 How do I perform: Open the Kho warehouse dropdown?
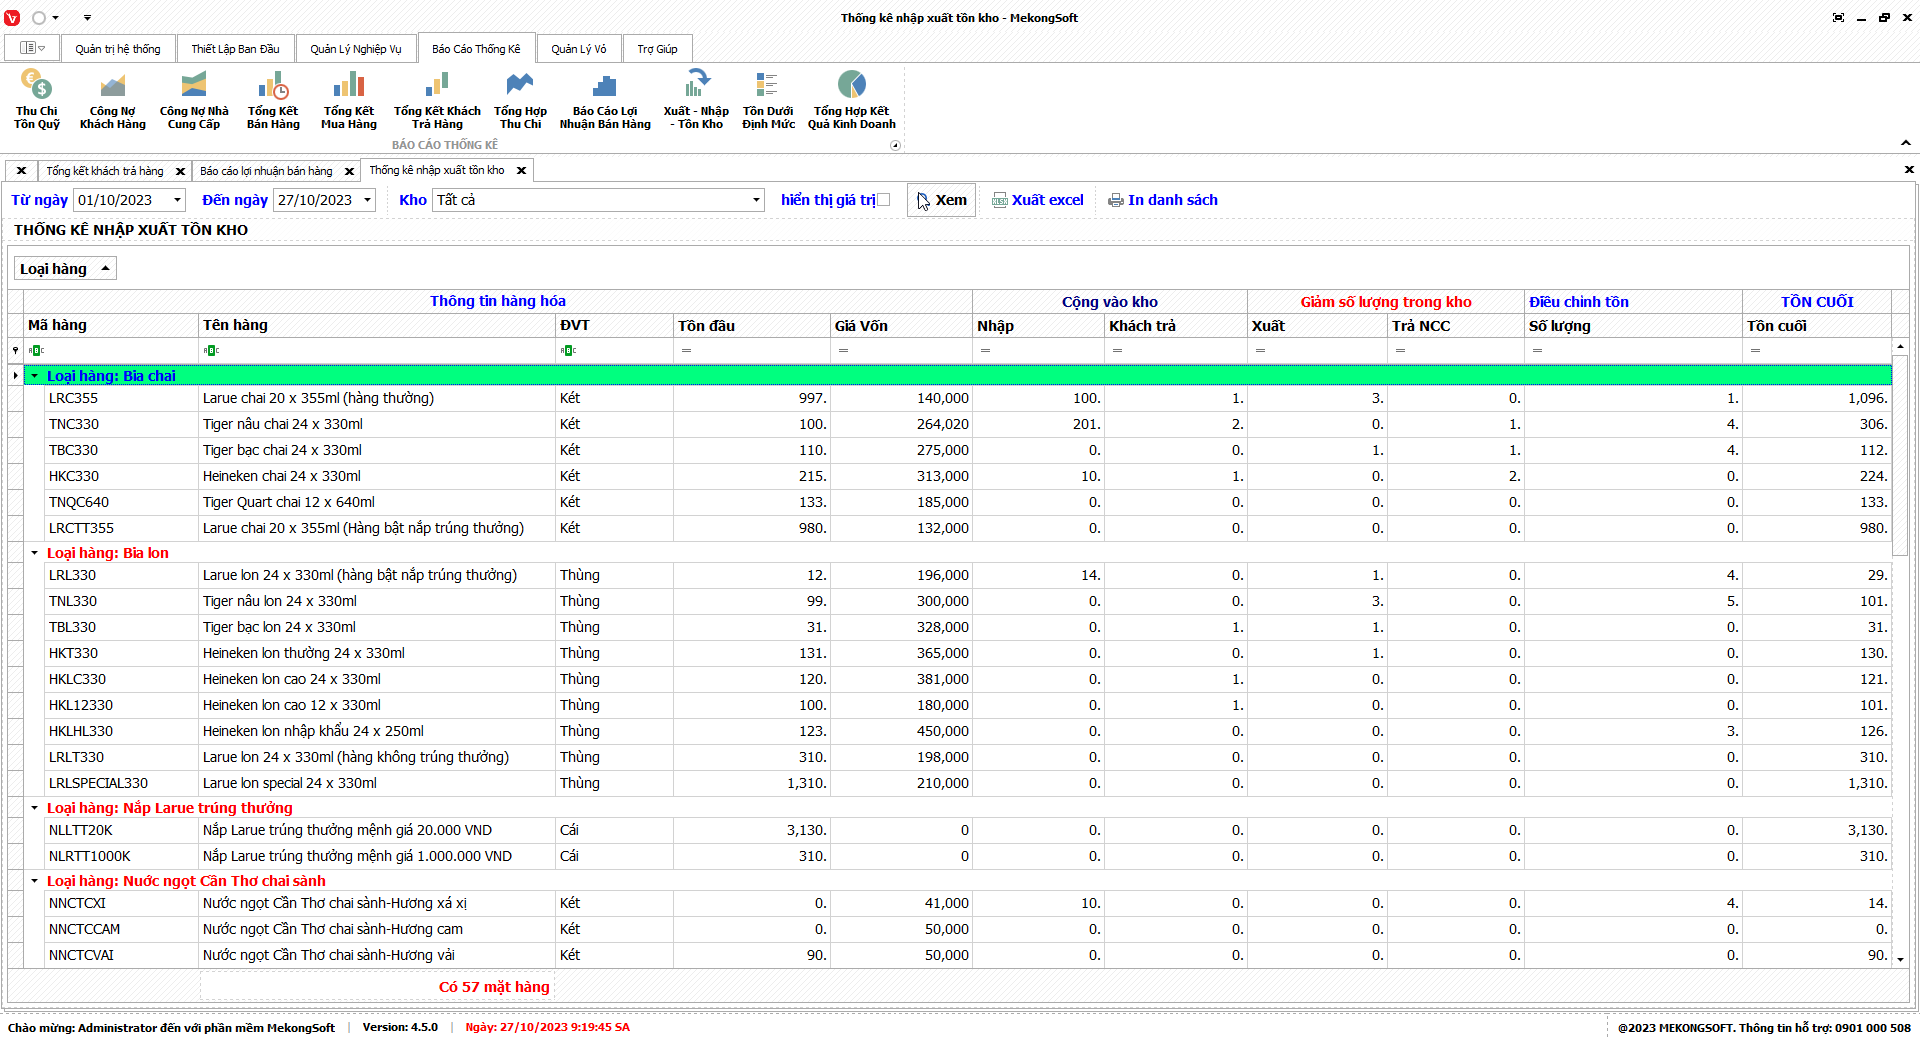pos(755,200)
